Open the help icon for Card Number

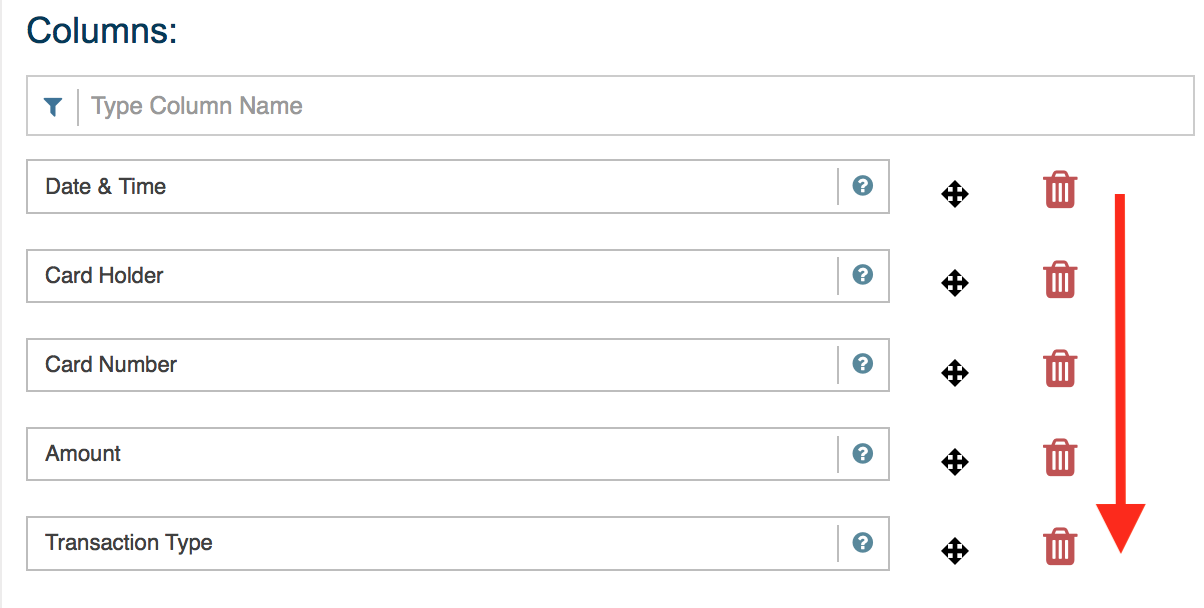click(x=862, y=365)
